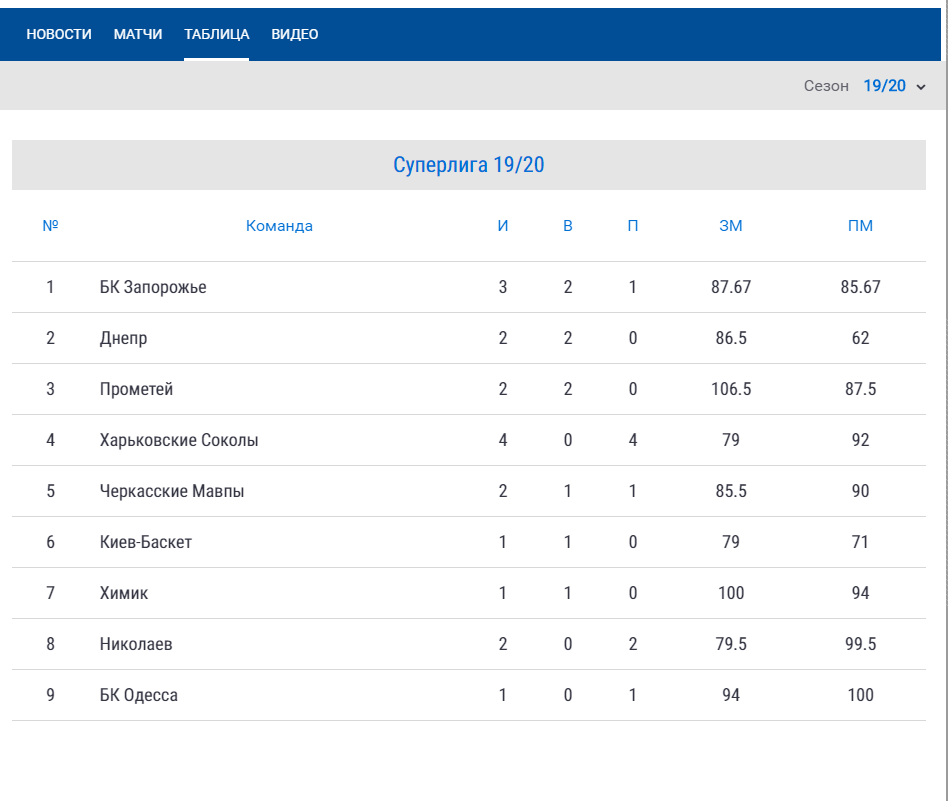Open the Киев-Баскет team page

coord(146,542)
